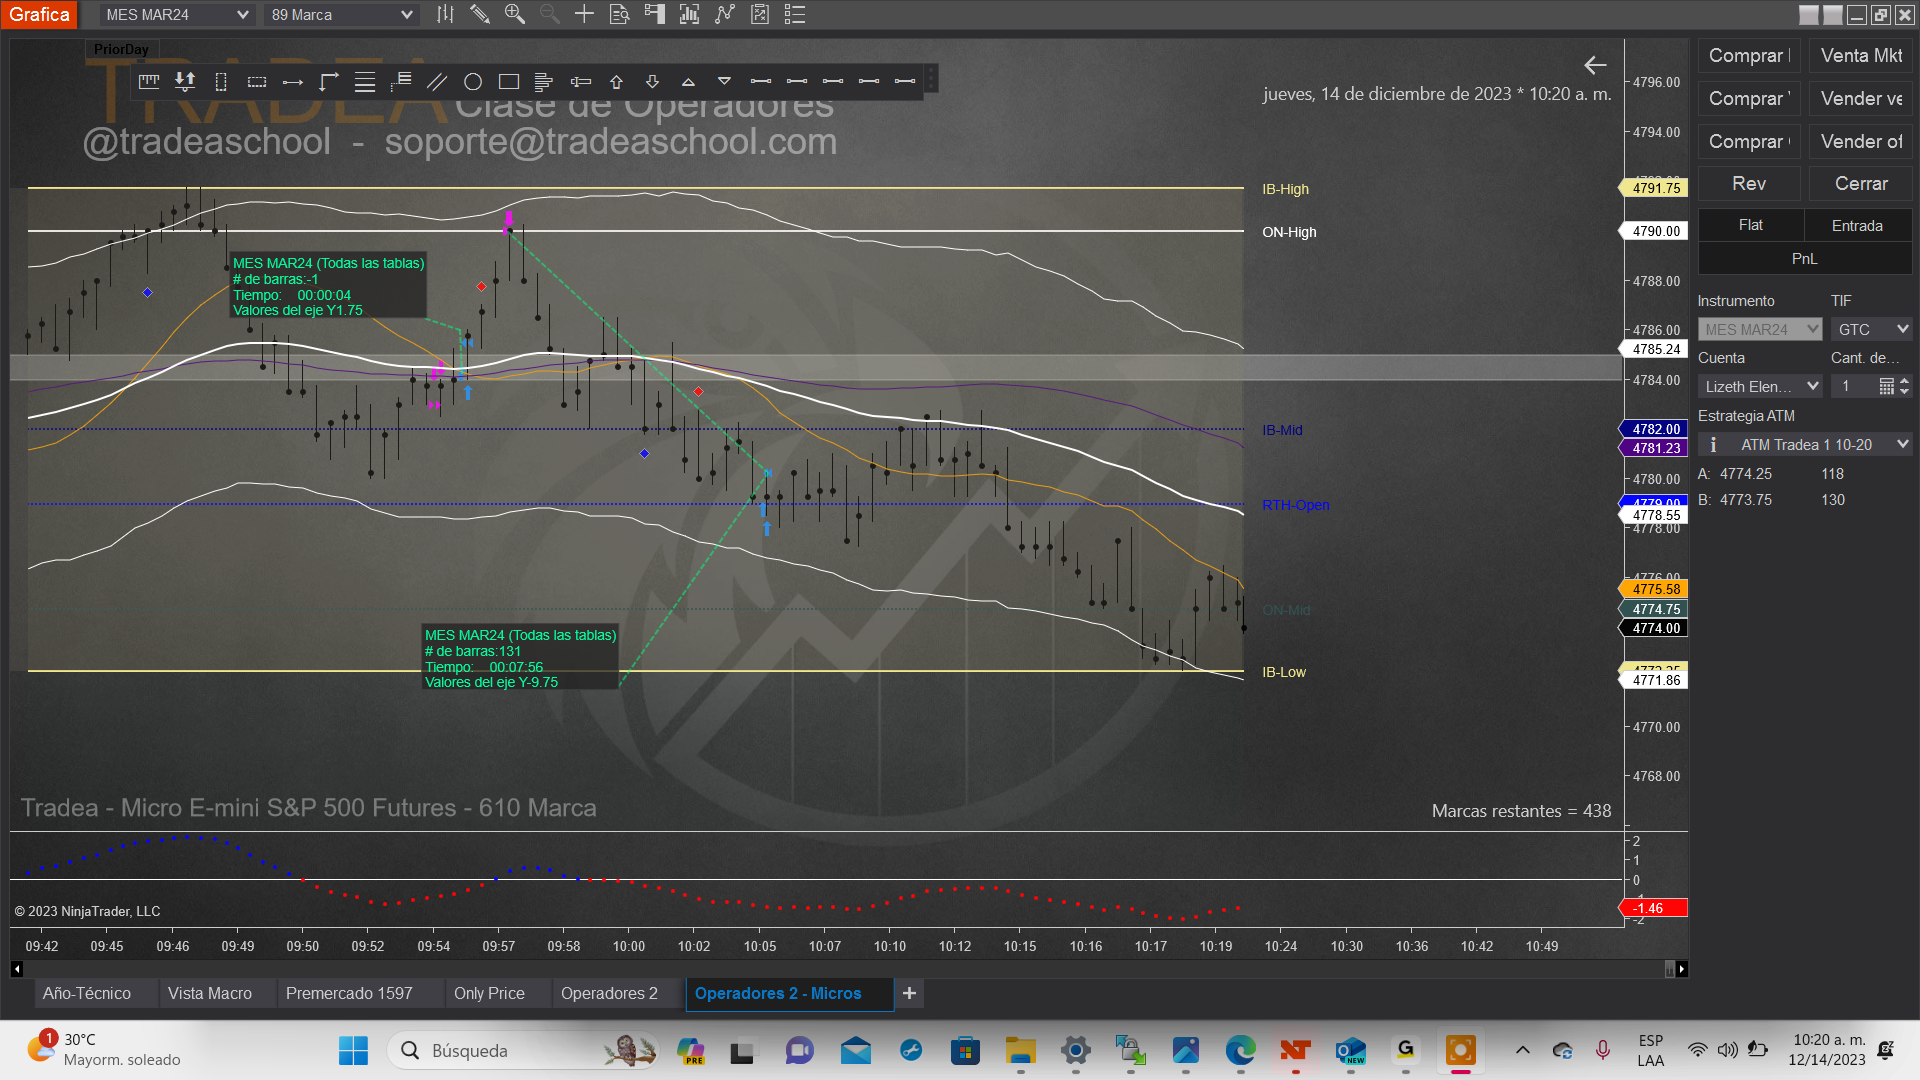
Task: Open the drawing tools pencil icon
Action: click(480, 14)
